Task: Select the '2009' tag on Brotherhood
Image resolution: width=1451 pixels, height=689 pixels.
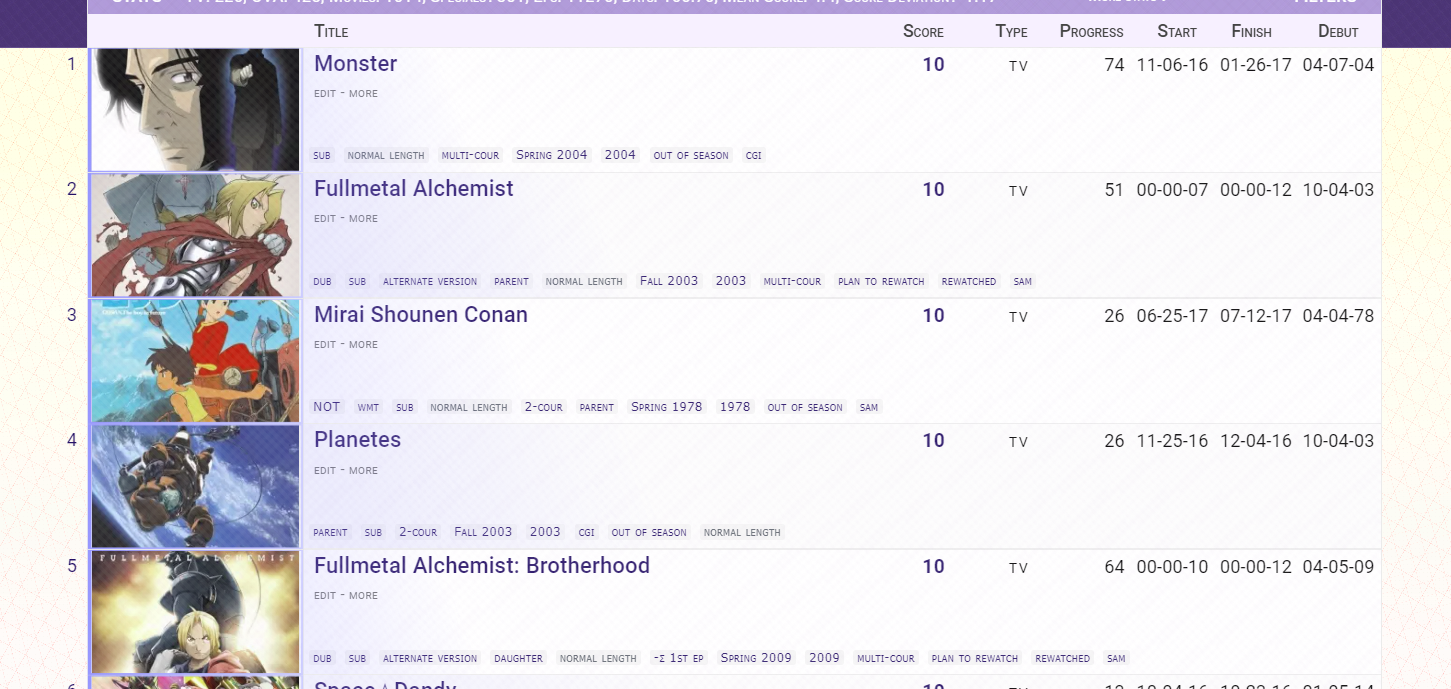Action: [x=825, y=658]
